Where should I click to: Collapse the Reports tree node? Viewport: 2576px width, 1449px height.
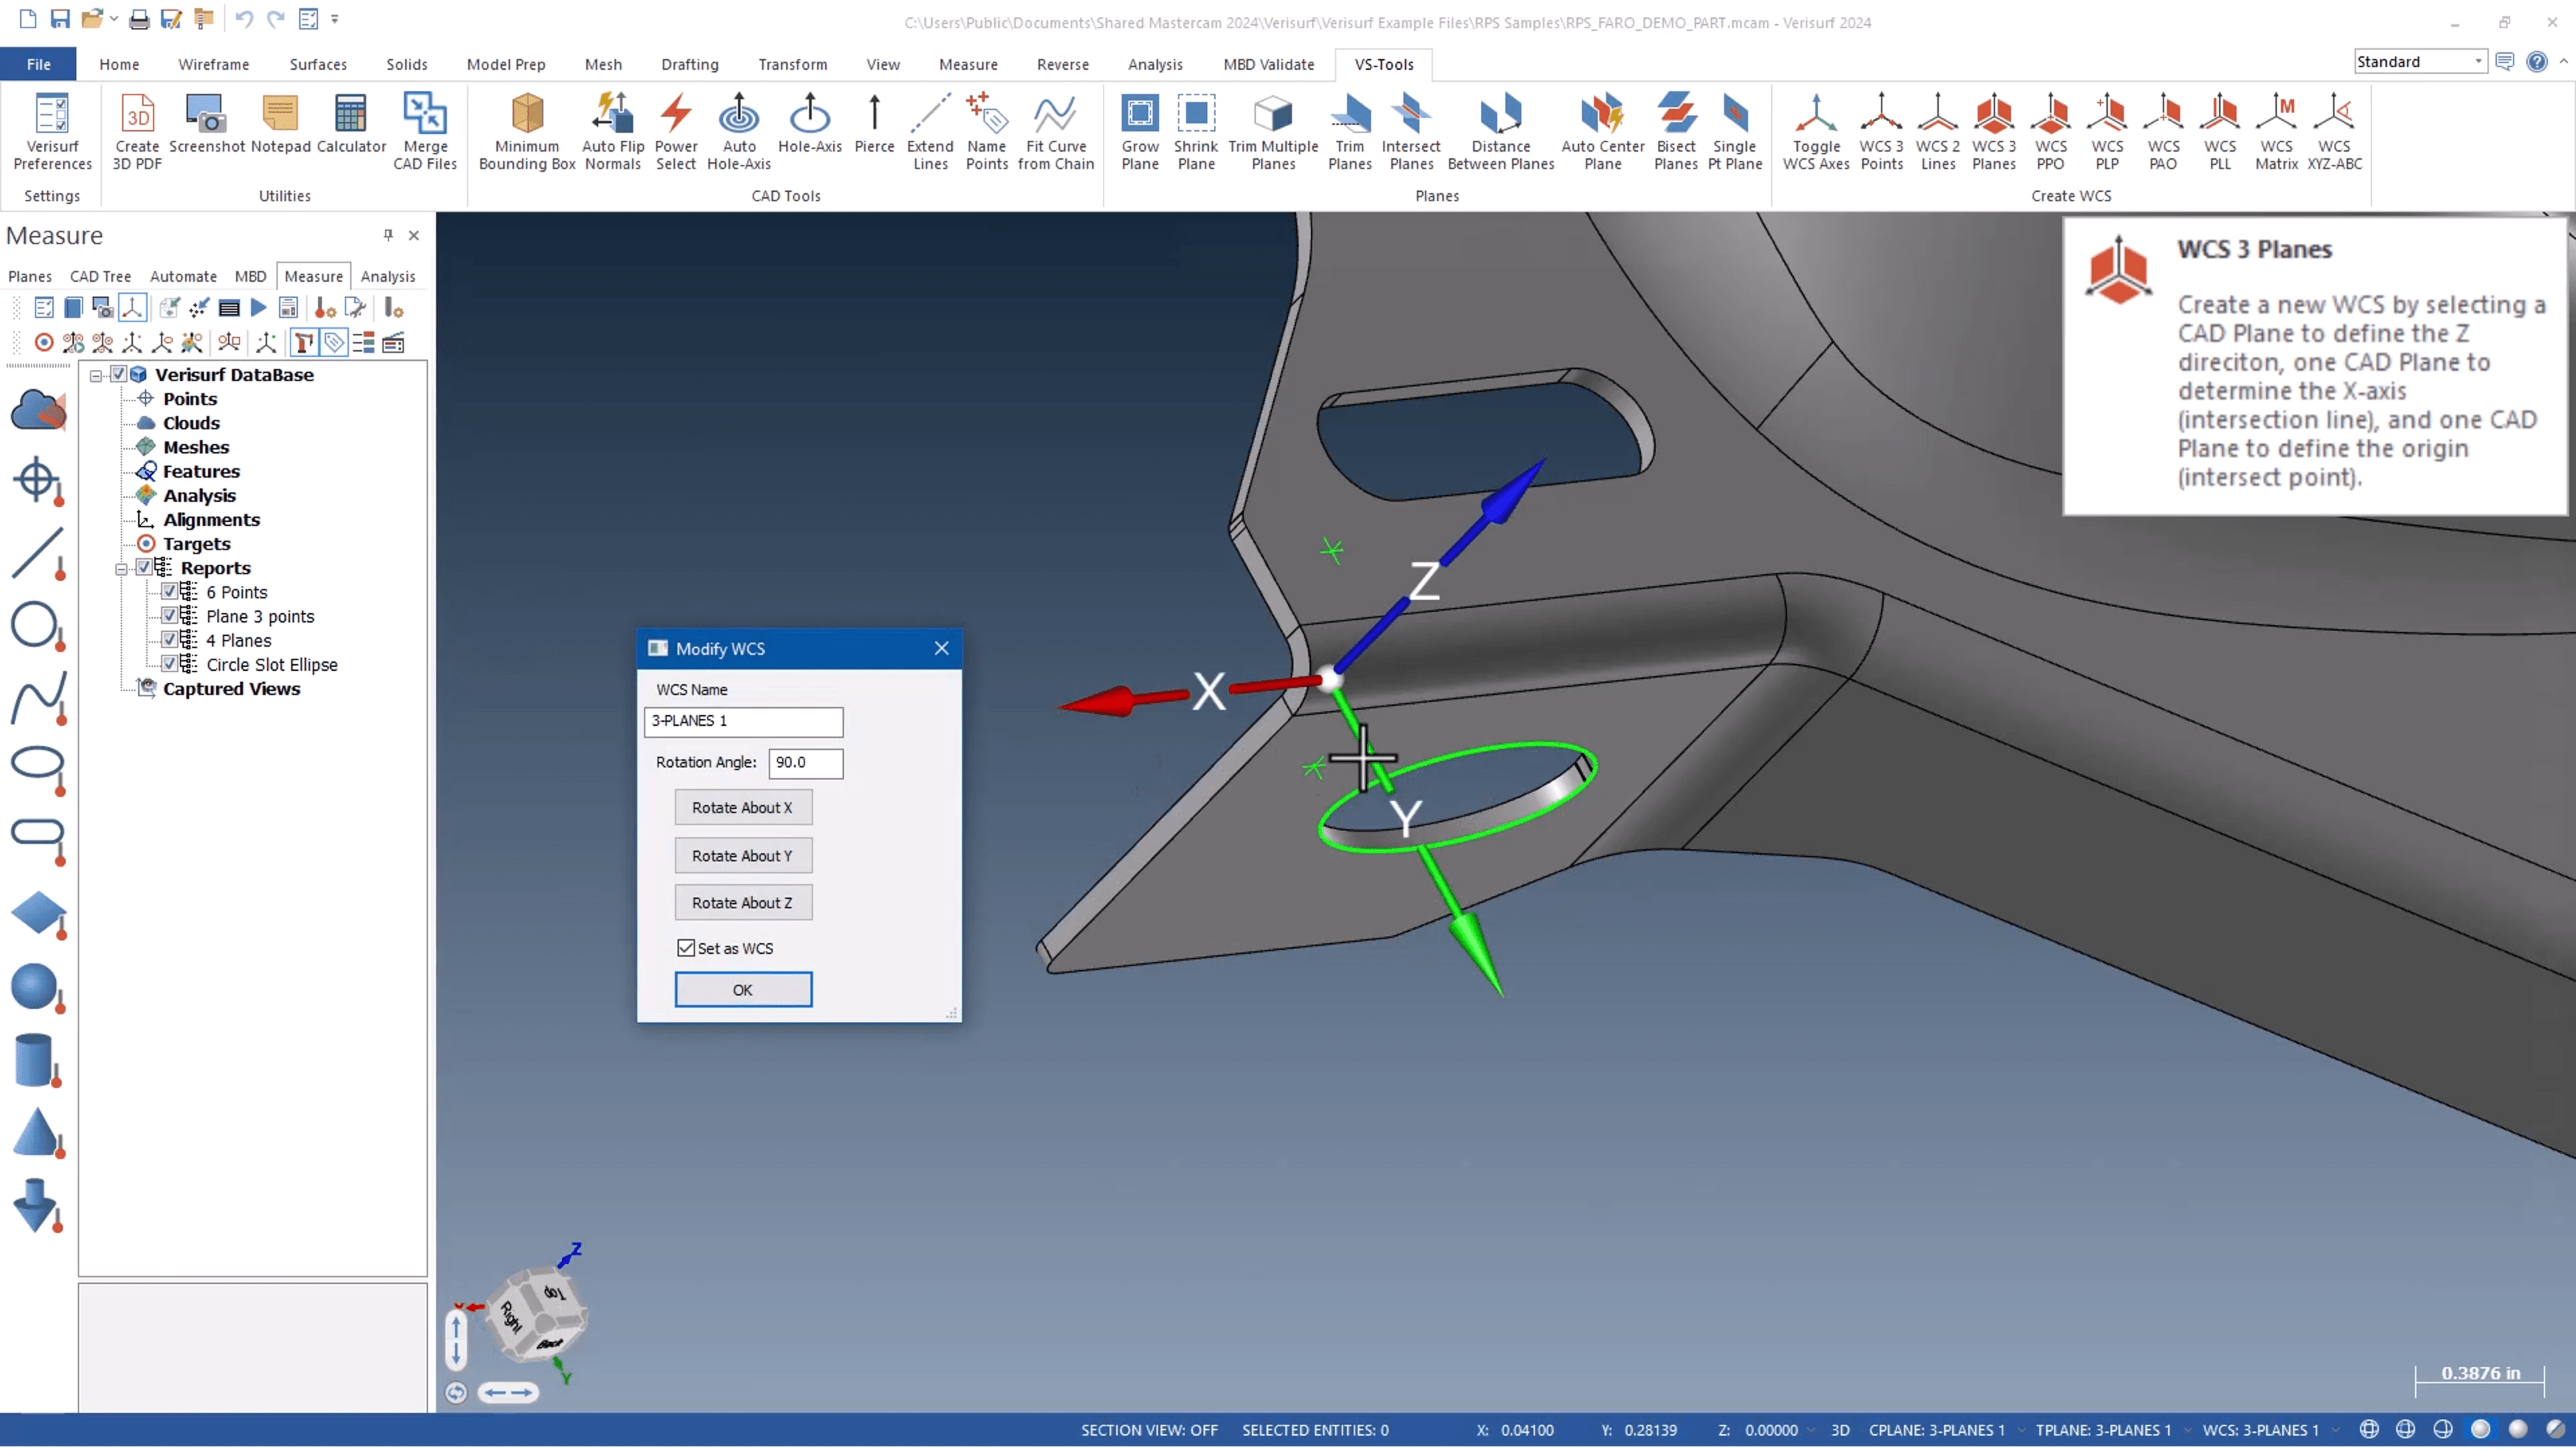point(121,569)
